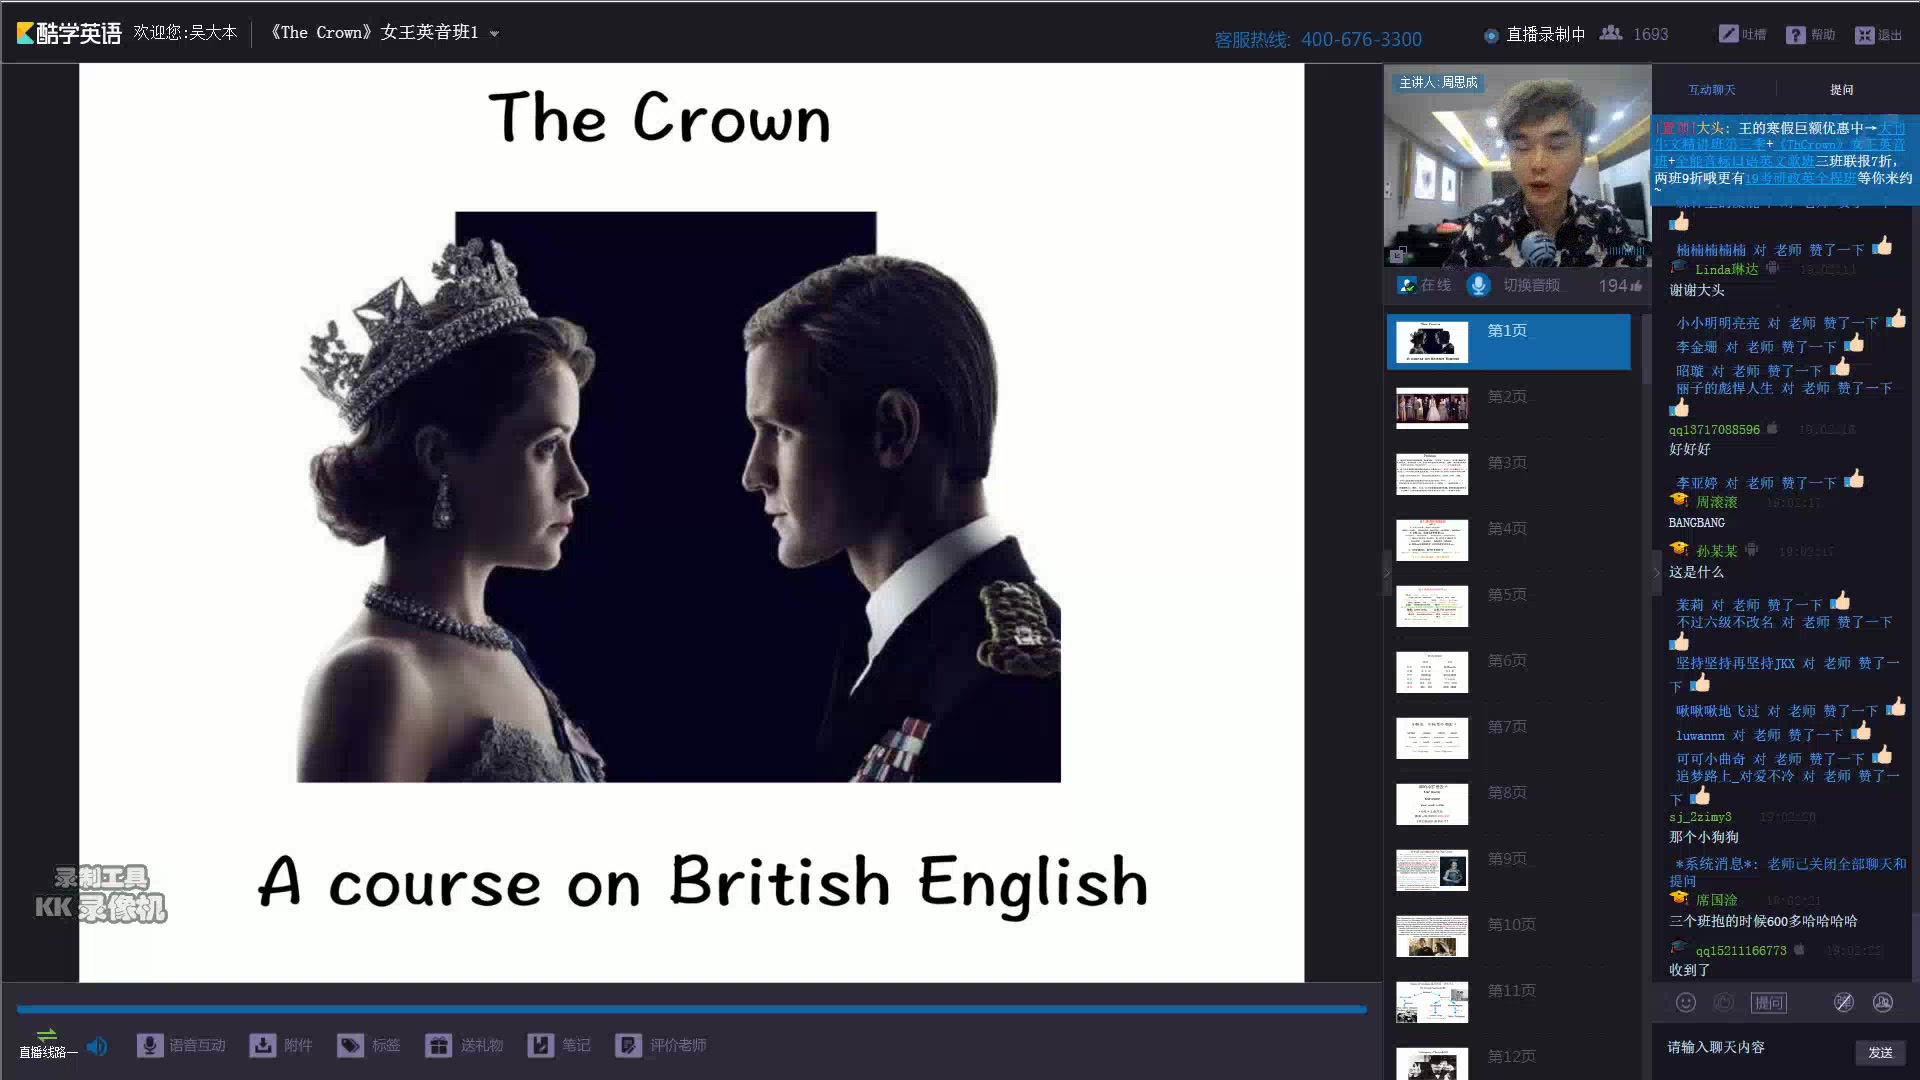Toggle the 弹 danmaku-off icon

(1844, 1002)
